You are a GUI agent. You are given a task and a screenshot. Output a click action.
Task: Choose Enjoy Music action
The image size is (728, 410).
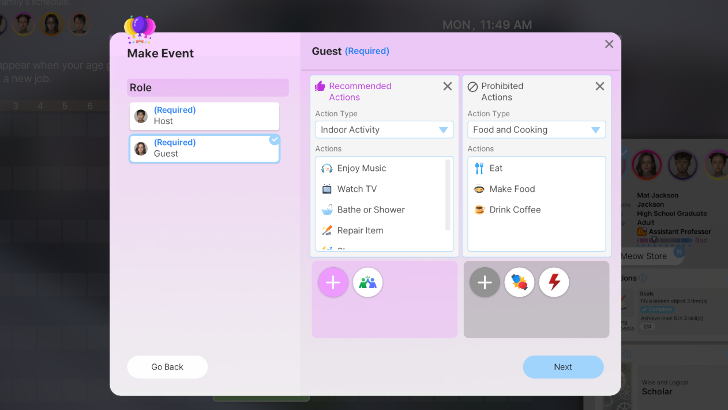(x=361, y=168)
